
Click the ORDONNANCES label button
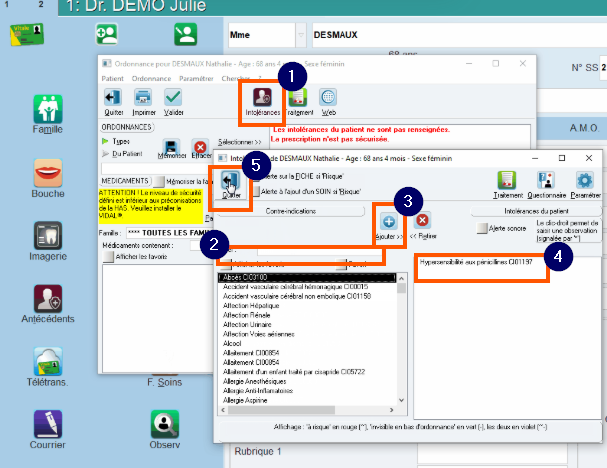[x=127, y=127]
